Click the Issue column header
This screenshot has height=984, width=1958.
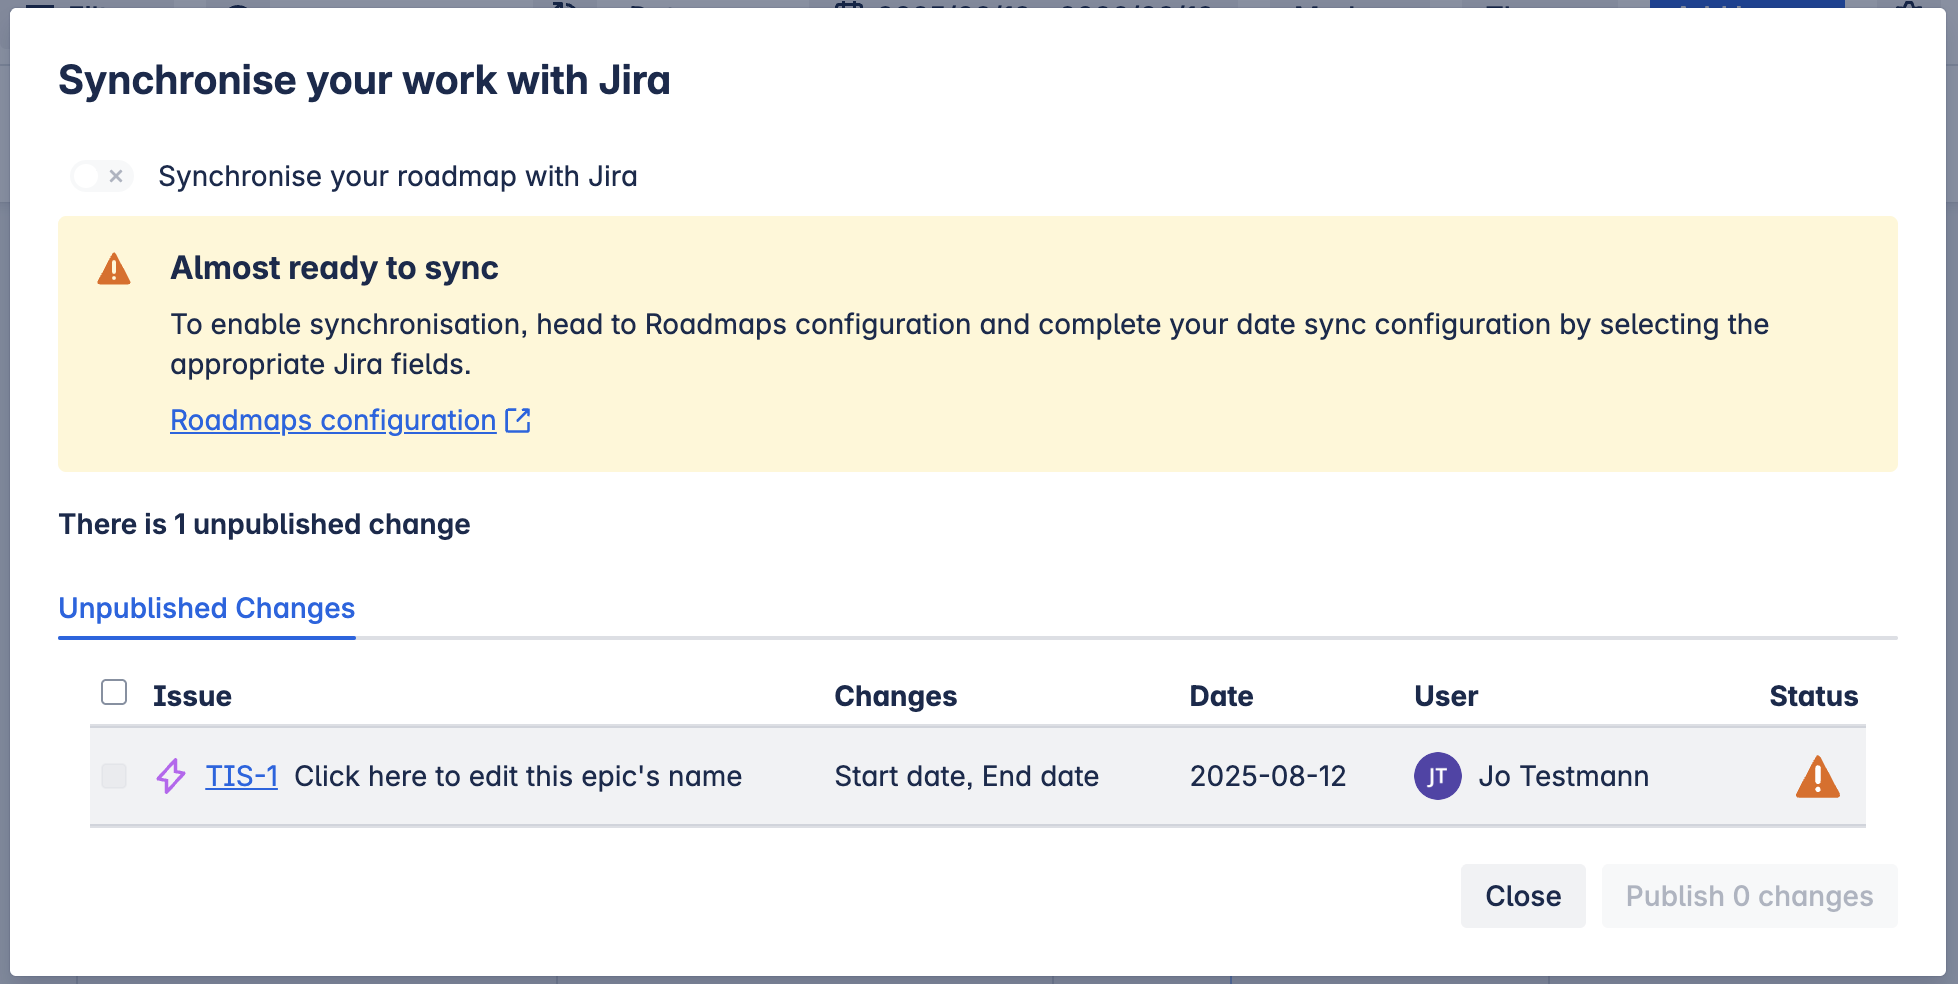click(x=192, y=696)
